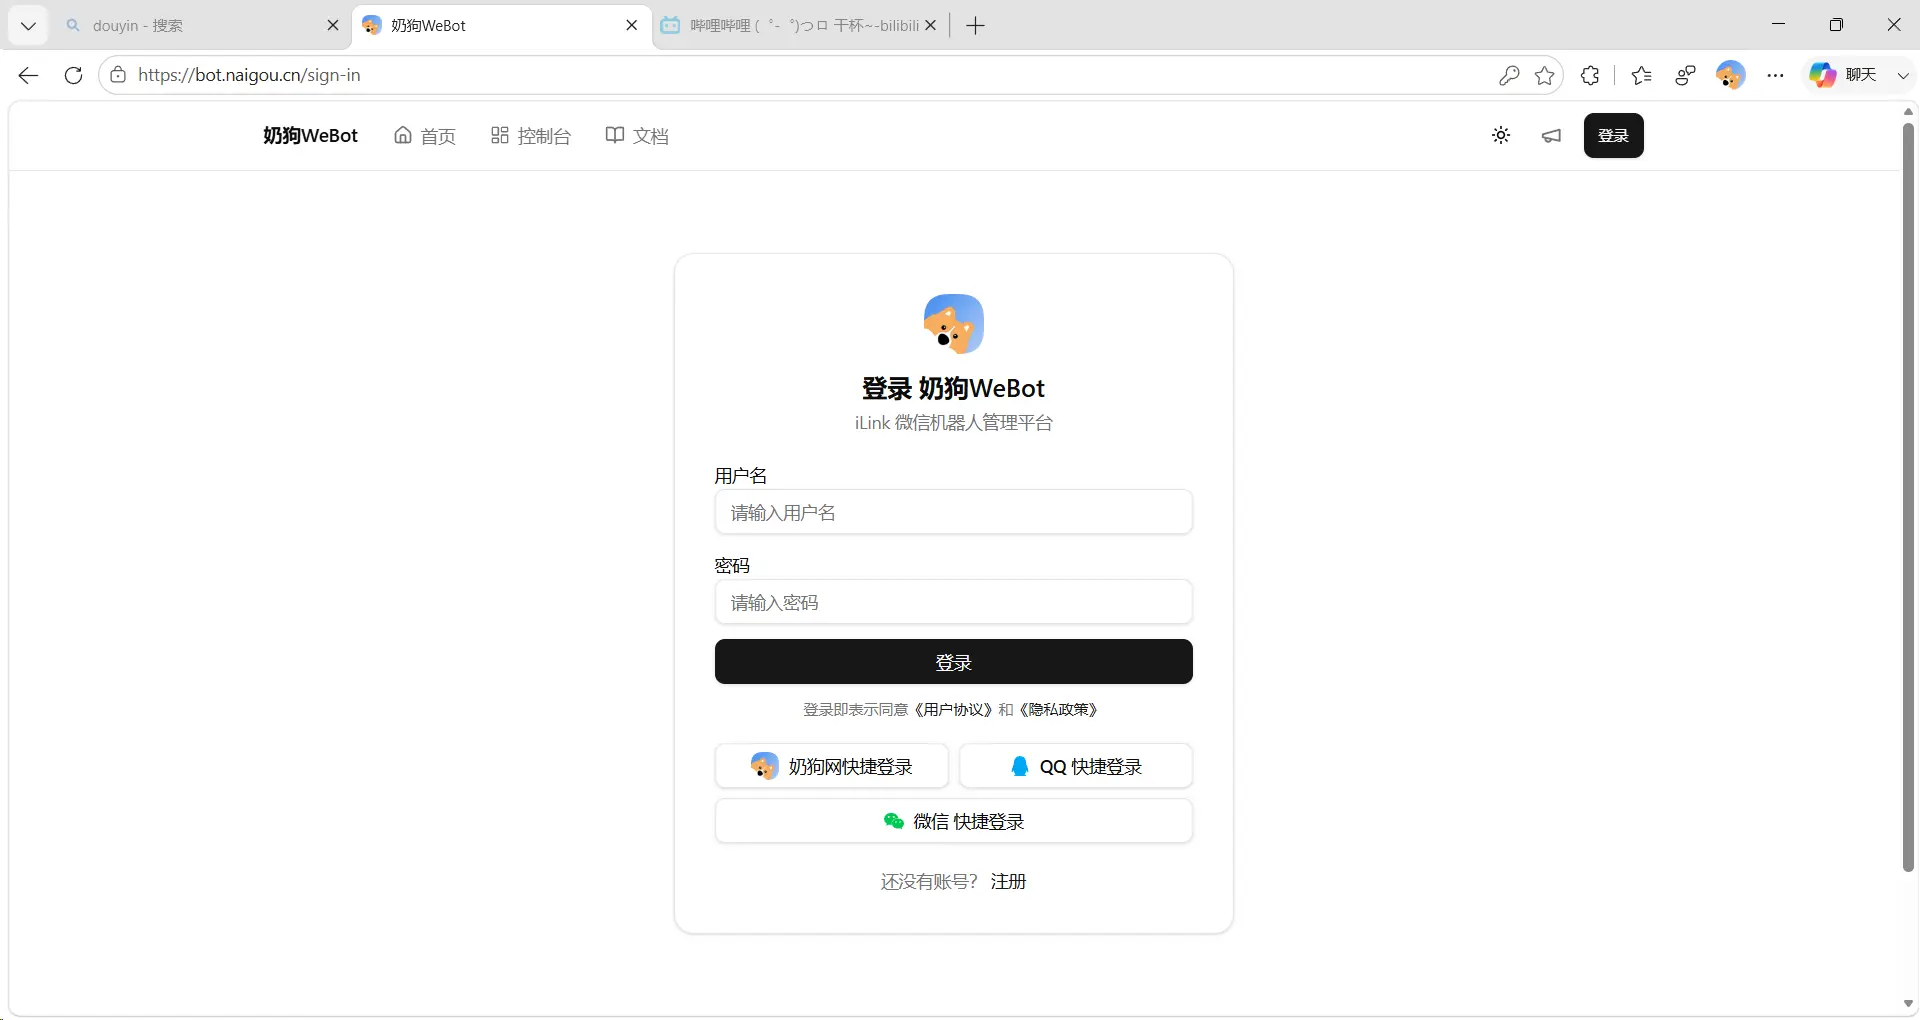Open 控制台 in the navigation
The height and width of the screenshot is (1020, 1920).
coord(530,136)
